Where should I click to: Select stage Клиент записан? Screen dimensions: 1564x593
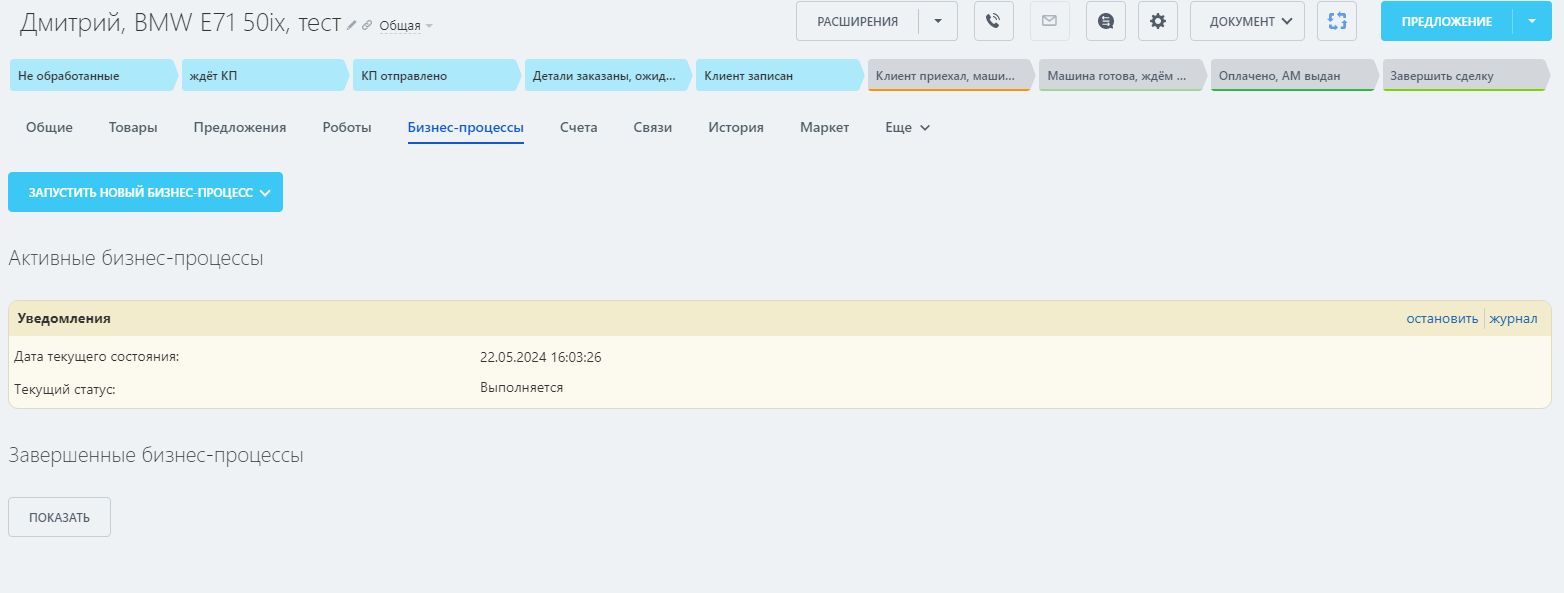780,76
